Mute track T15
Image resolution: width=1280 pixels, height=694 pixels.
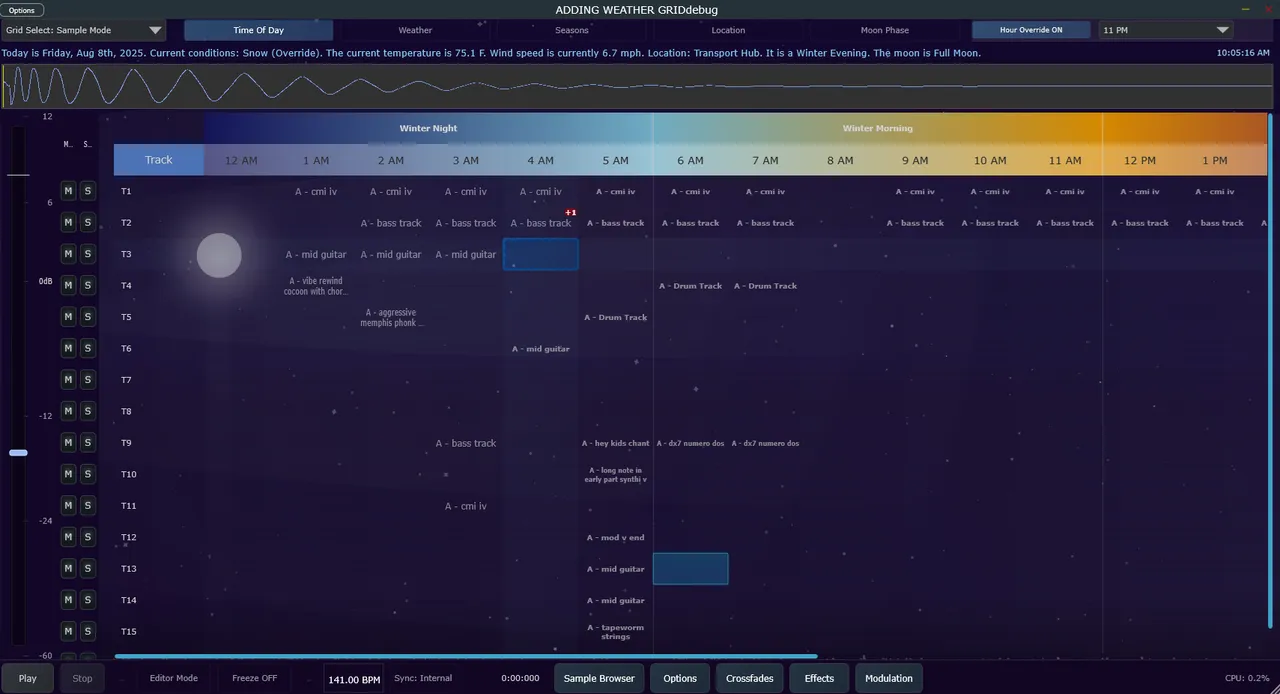(x=67, y=631)
